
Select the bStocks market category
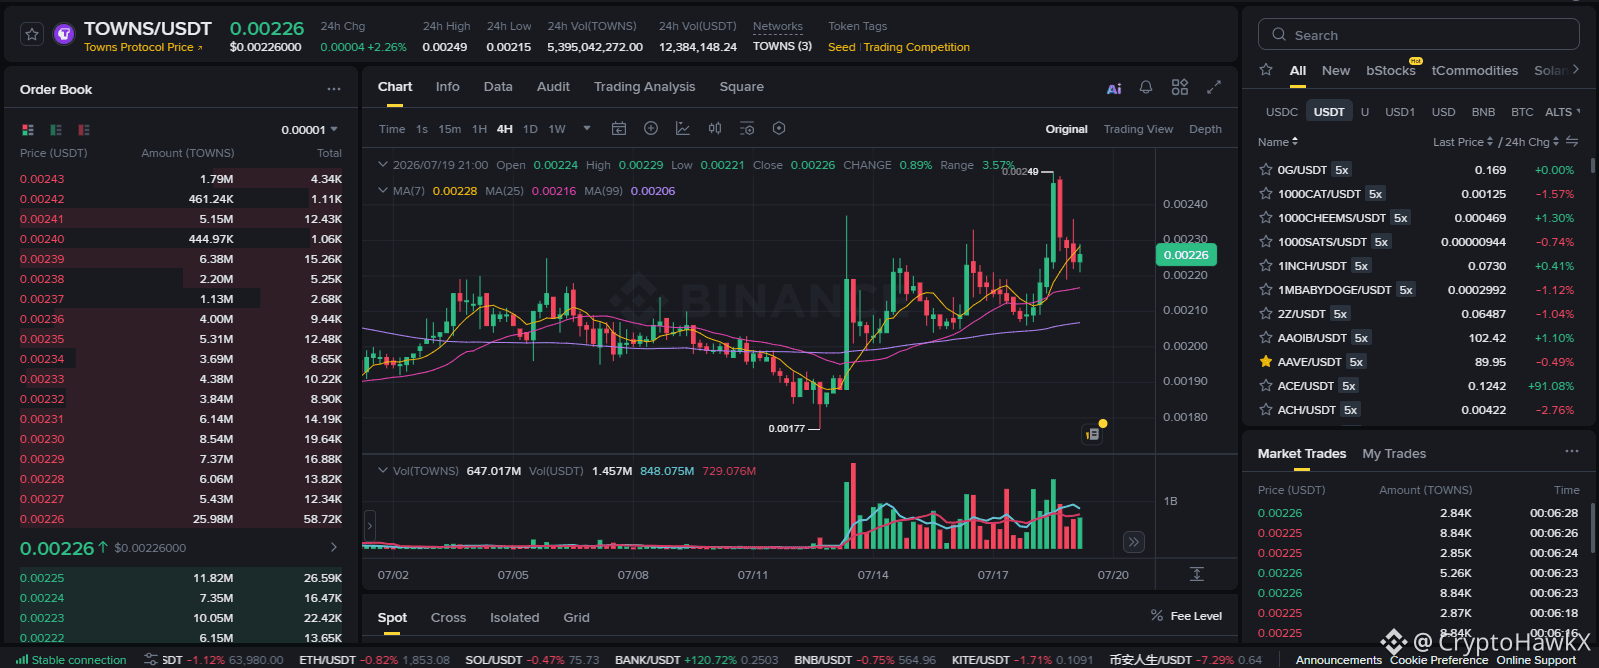click(x=1391, y=71)
